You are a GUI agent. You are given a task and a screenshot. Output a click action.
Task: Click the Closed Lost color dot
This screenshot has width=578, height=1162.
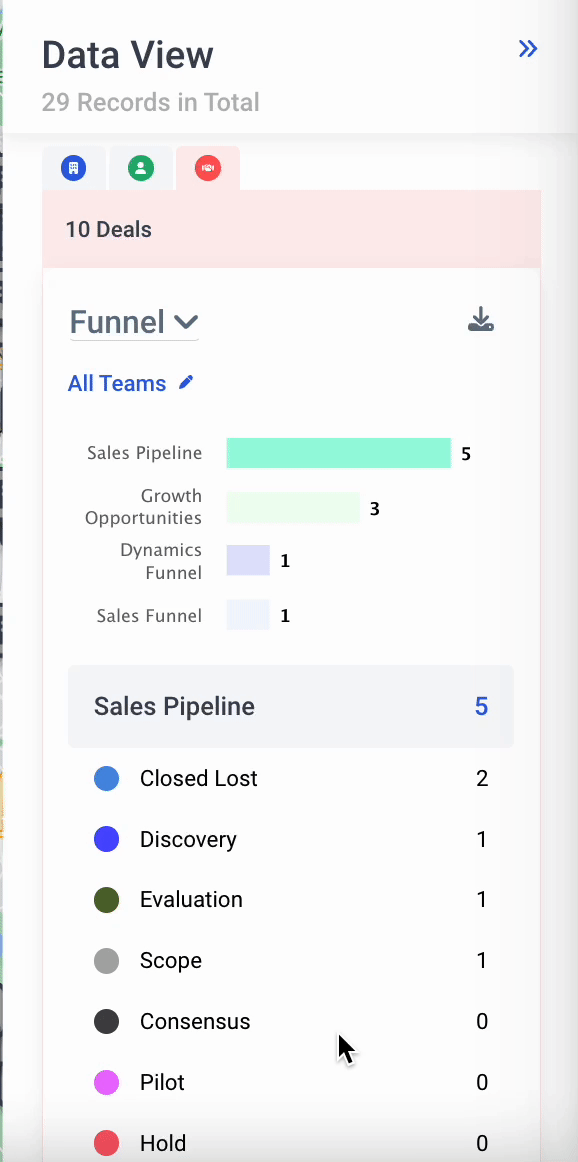coord(107,778)
